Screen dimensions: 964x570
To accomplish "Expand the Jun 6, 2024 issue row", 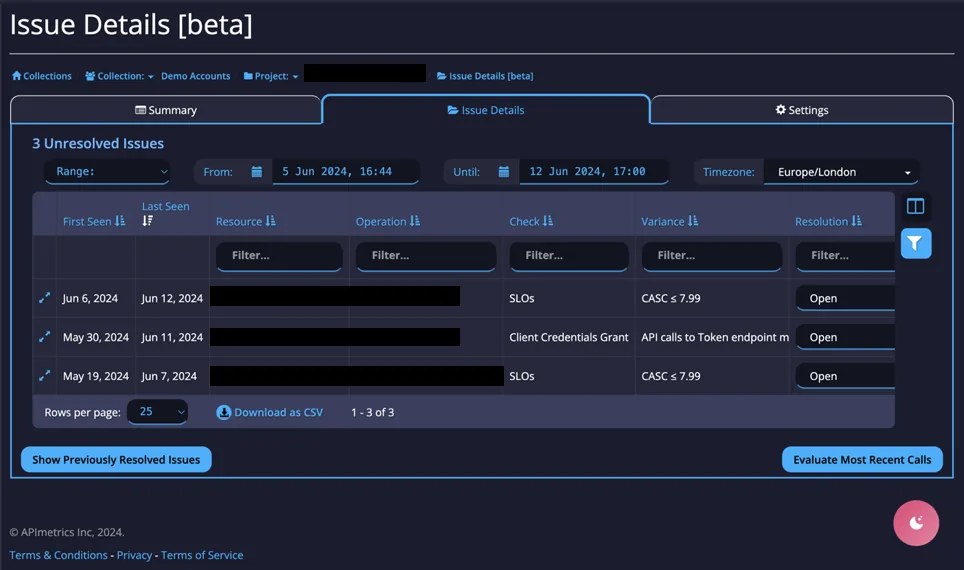I will click(x=44, y=298).
